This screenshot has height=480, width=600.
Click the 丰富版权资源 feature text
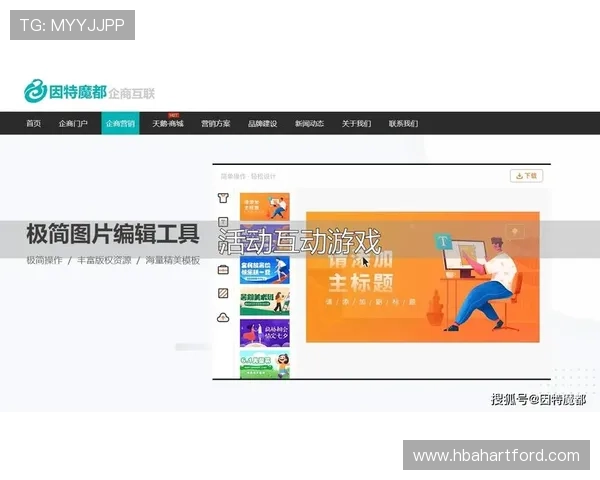[104, 260]
